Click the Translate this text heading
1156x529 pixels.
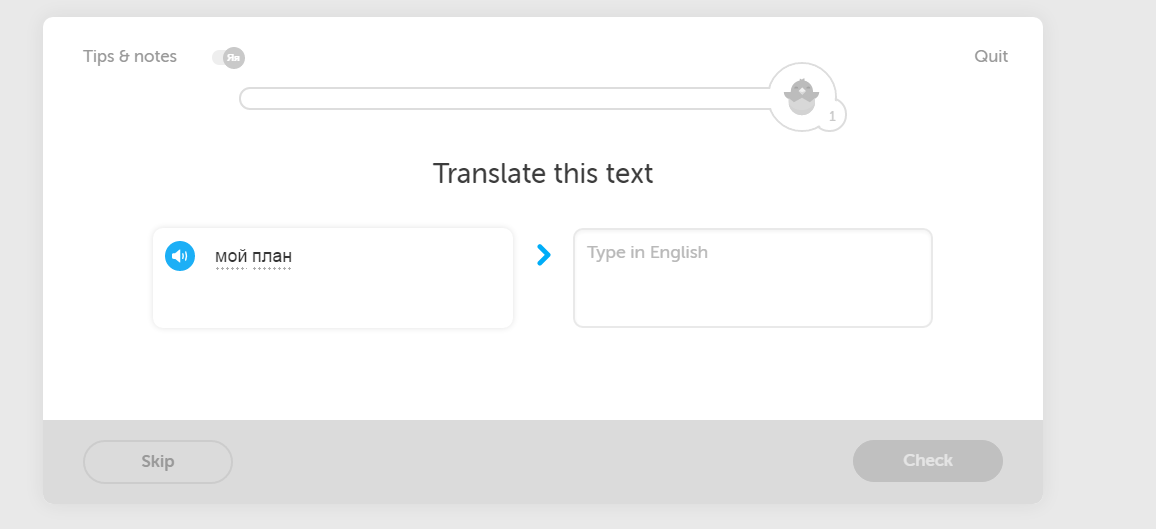coord(543,174)
